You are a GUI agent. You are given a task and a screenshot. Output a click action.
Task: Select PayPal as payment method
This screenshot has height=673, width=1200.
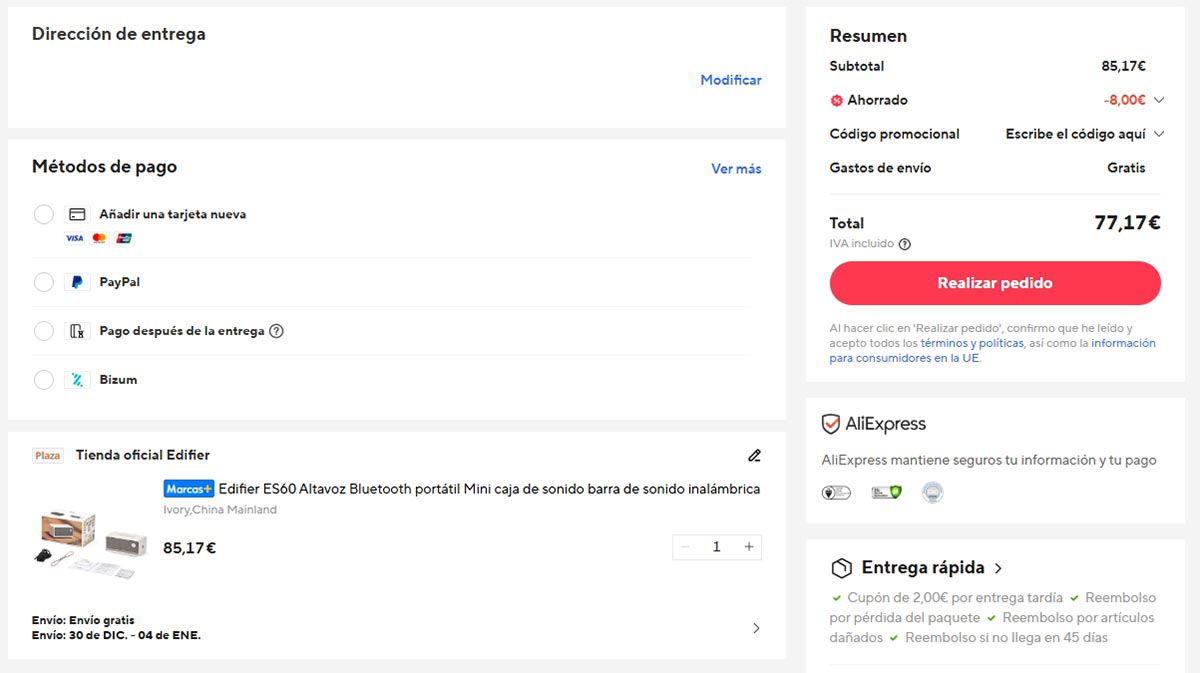pos(43,282)
